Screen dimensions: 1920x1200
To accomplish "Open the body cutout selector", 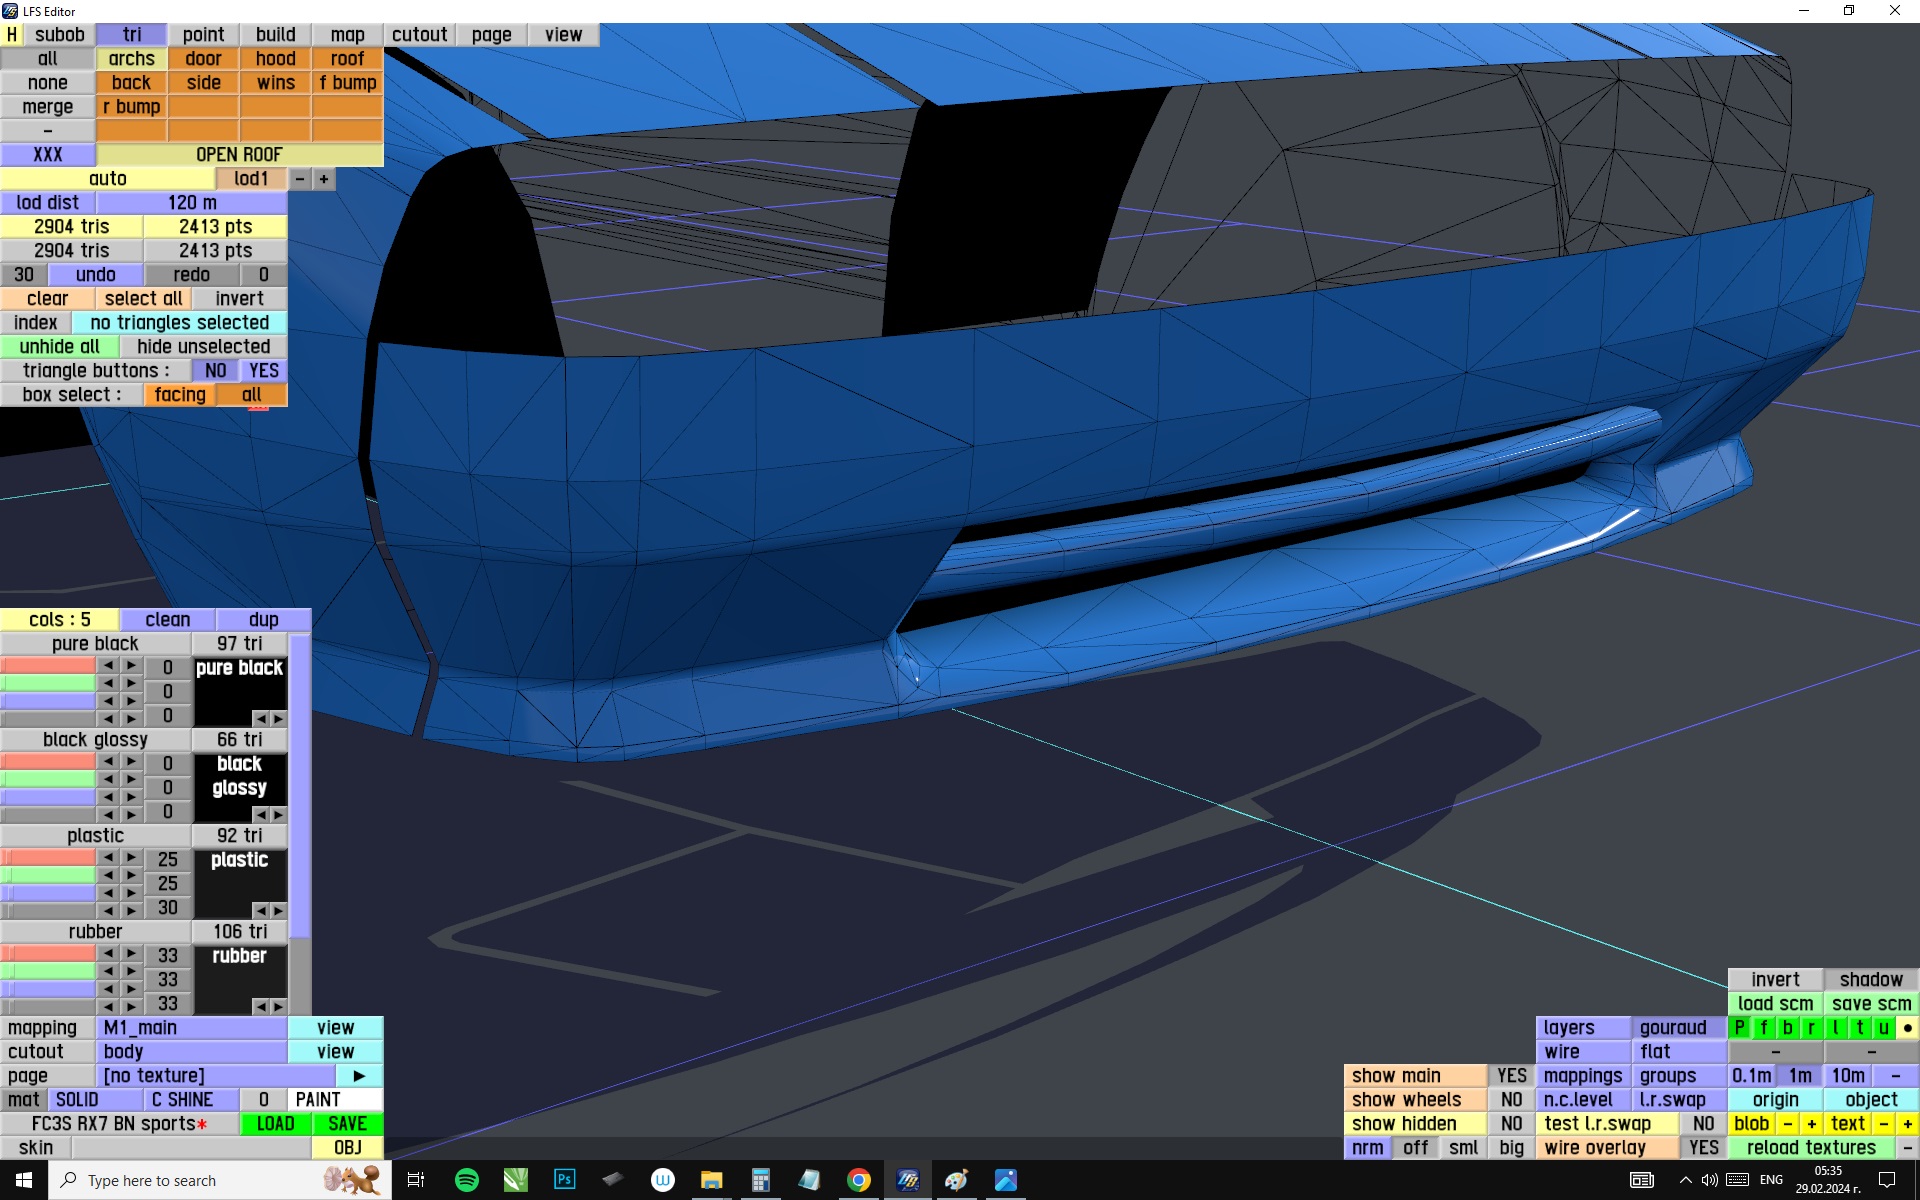I will (x=192, y=1052).
